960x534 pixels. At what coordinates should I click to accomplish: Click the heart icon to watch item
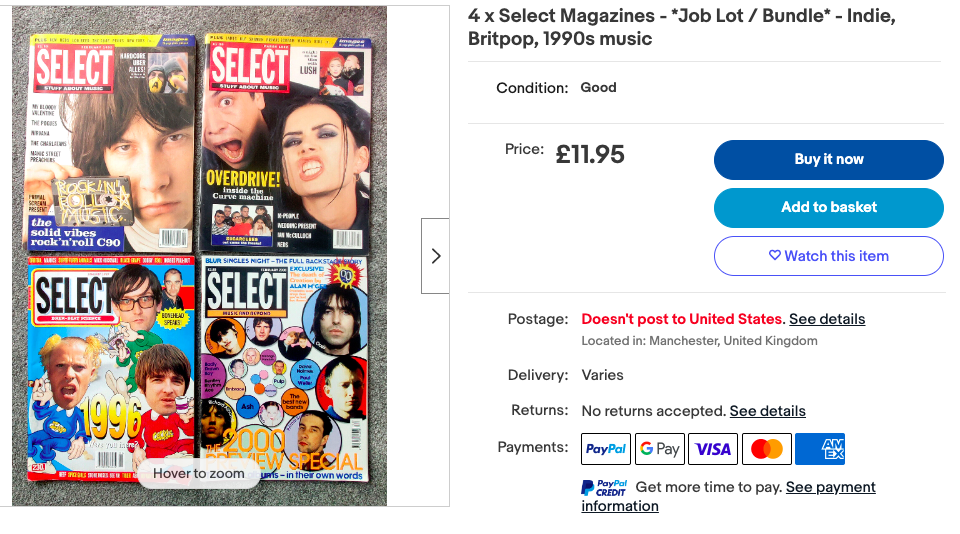(x=774, y=256)
